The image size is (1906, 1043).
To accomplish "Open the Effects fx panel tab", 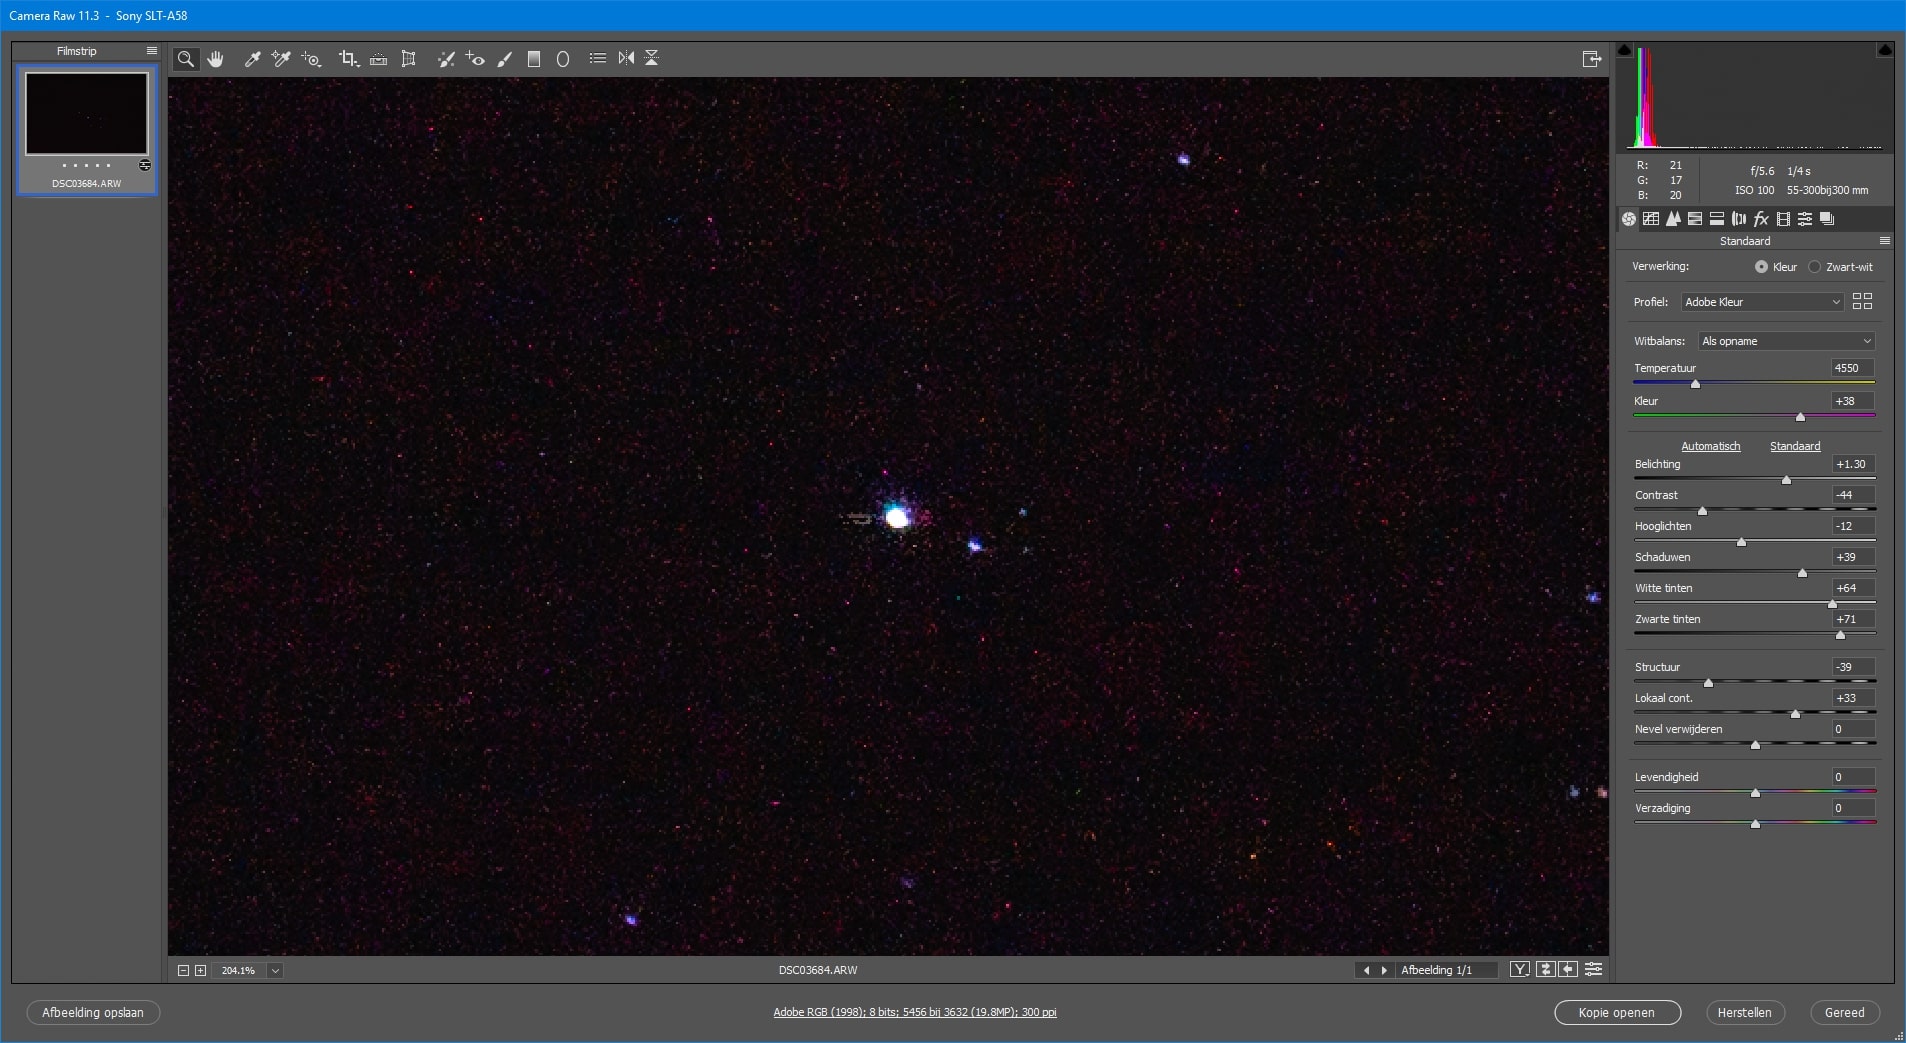I will click(1761, 219).
